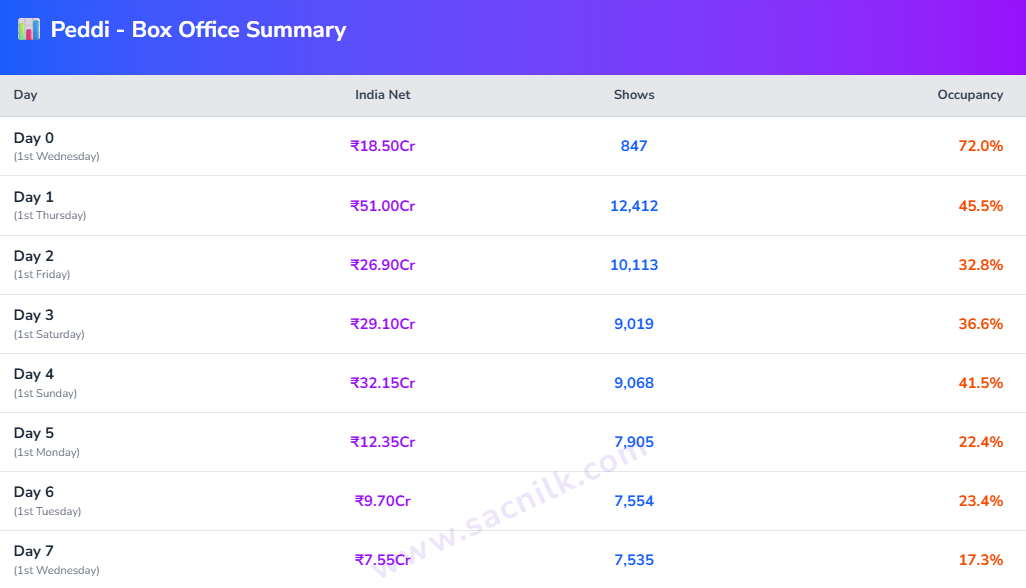Click the bar chart icon beside Peddi title
The width and height of the screenshot is (1026, 588).
pos(29,29)
